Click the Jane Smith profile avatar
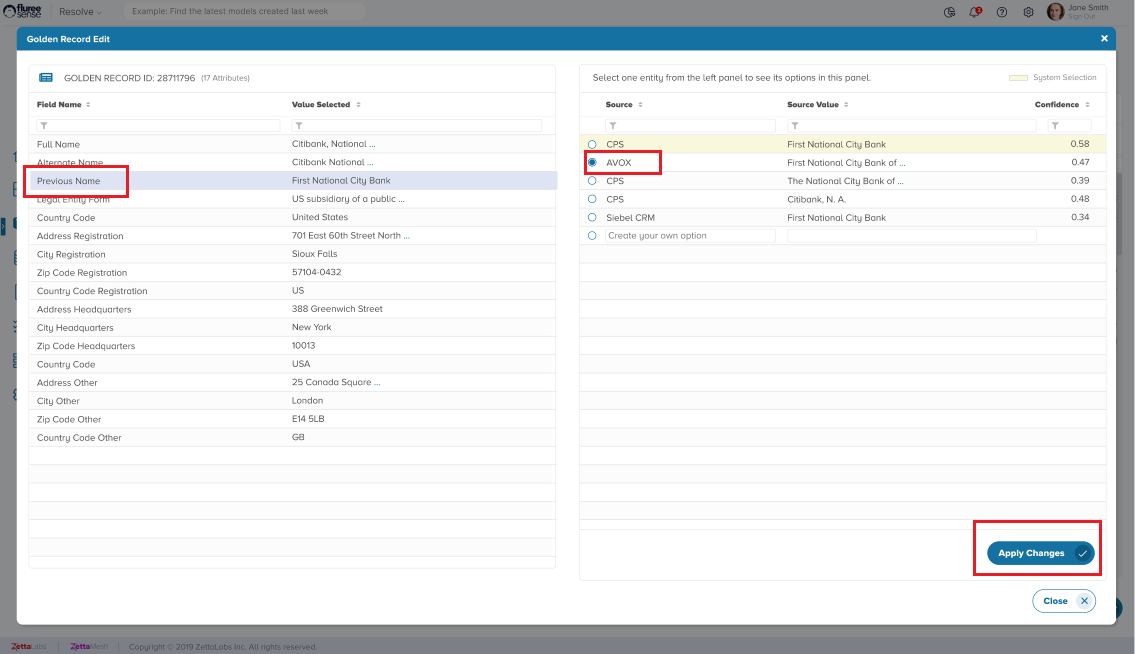 click(1055, 12)
